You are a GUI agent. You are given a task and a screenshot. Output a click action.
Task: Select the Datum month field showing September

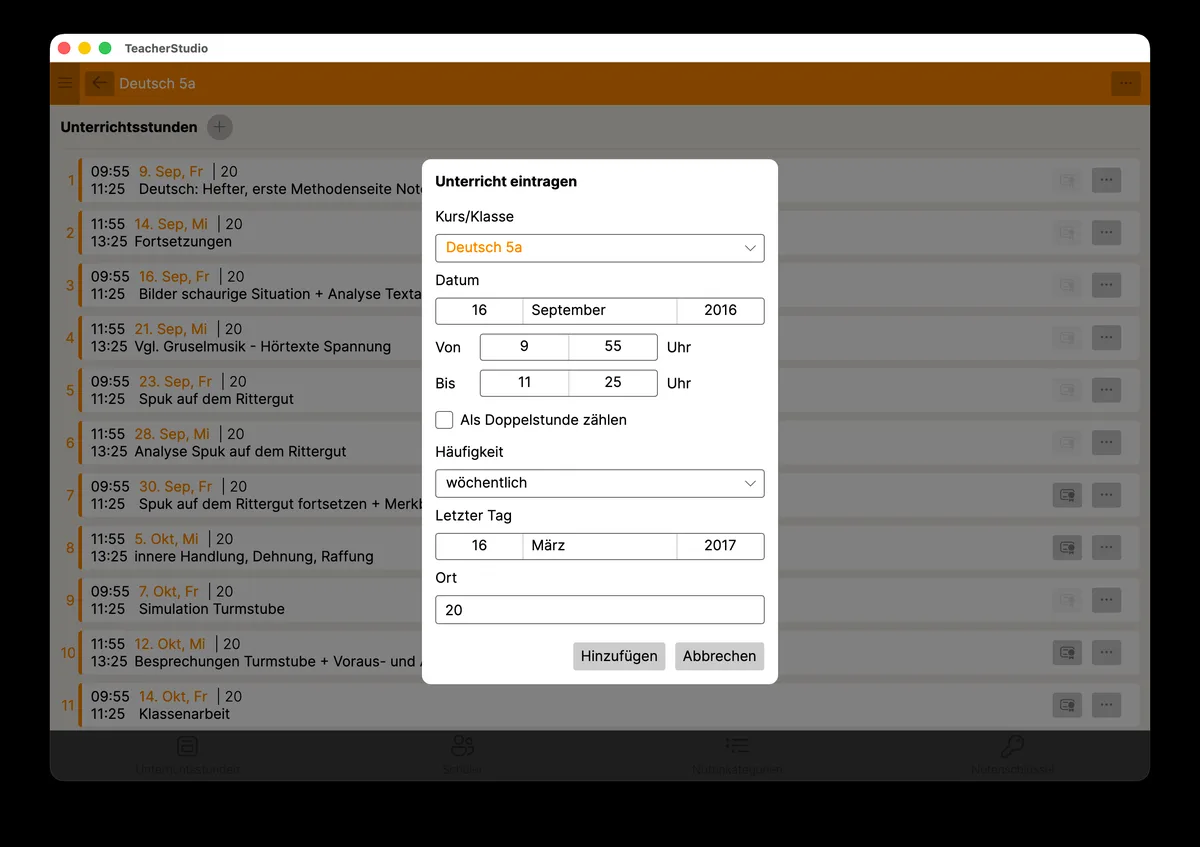coord(600,311)
